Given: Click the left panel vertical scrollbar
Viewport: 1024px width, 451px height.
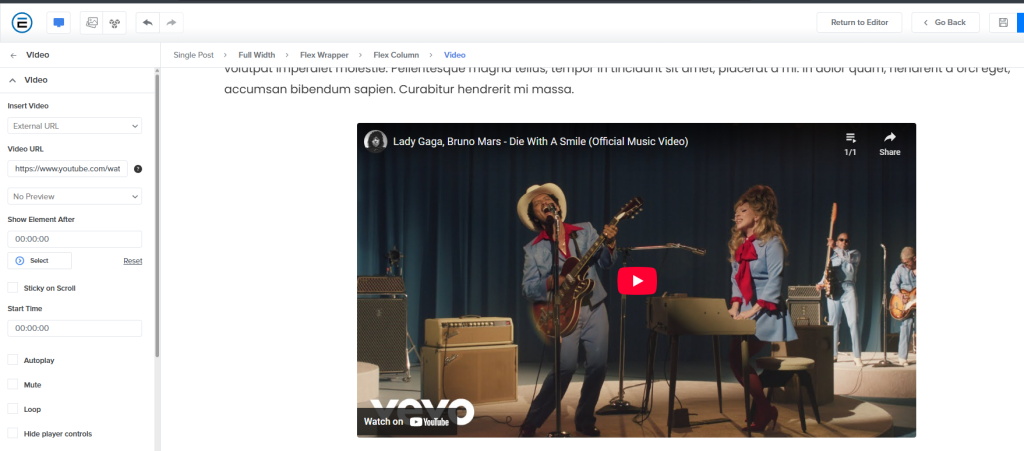Looking at the screenshot, I should click(x=157, y=215).
